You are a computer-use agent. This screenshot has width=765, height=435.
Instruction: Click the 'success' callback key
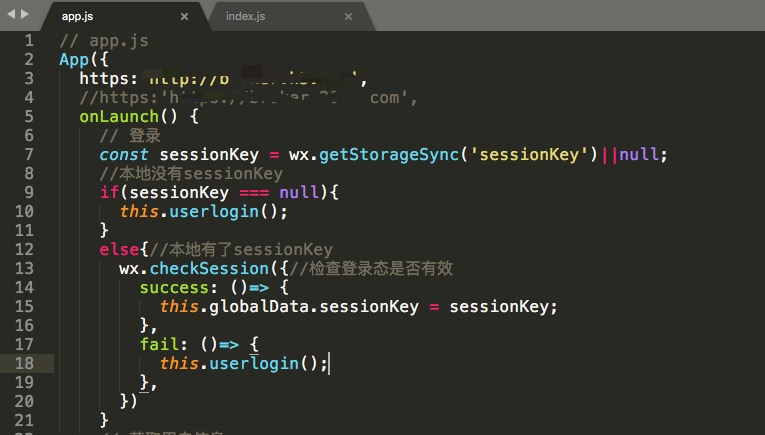174,288
